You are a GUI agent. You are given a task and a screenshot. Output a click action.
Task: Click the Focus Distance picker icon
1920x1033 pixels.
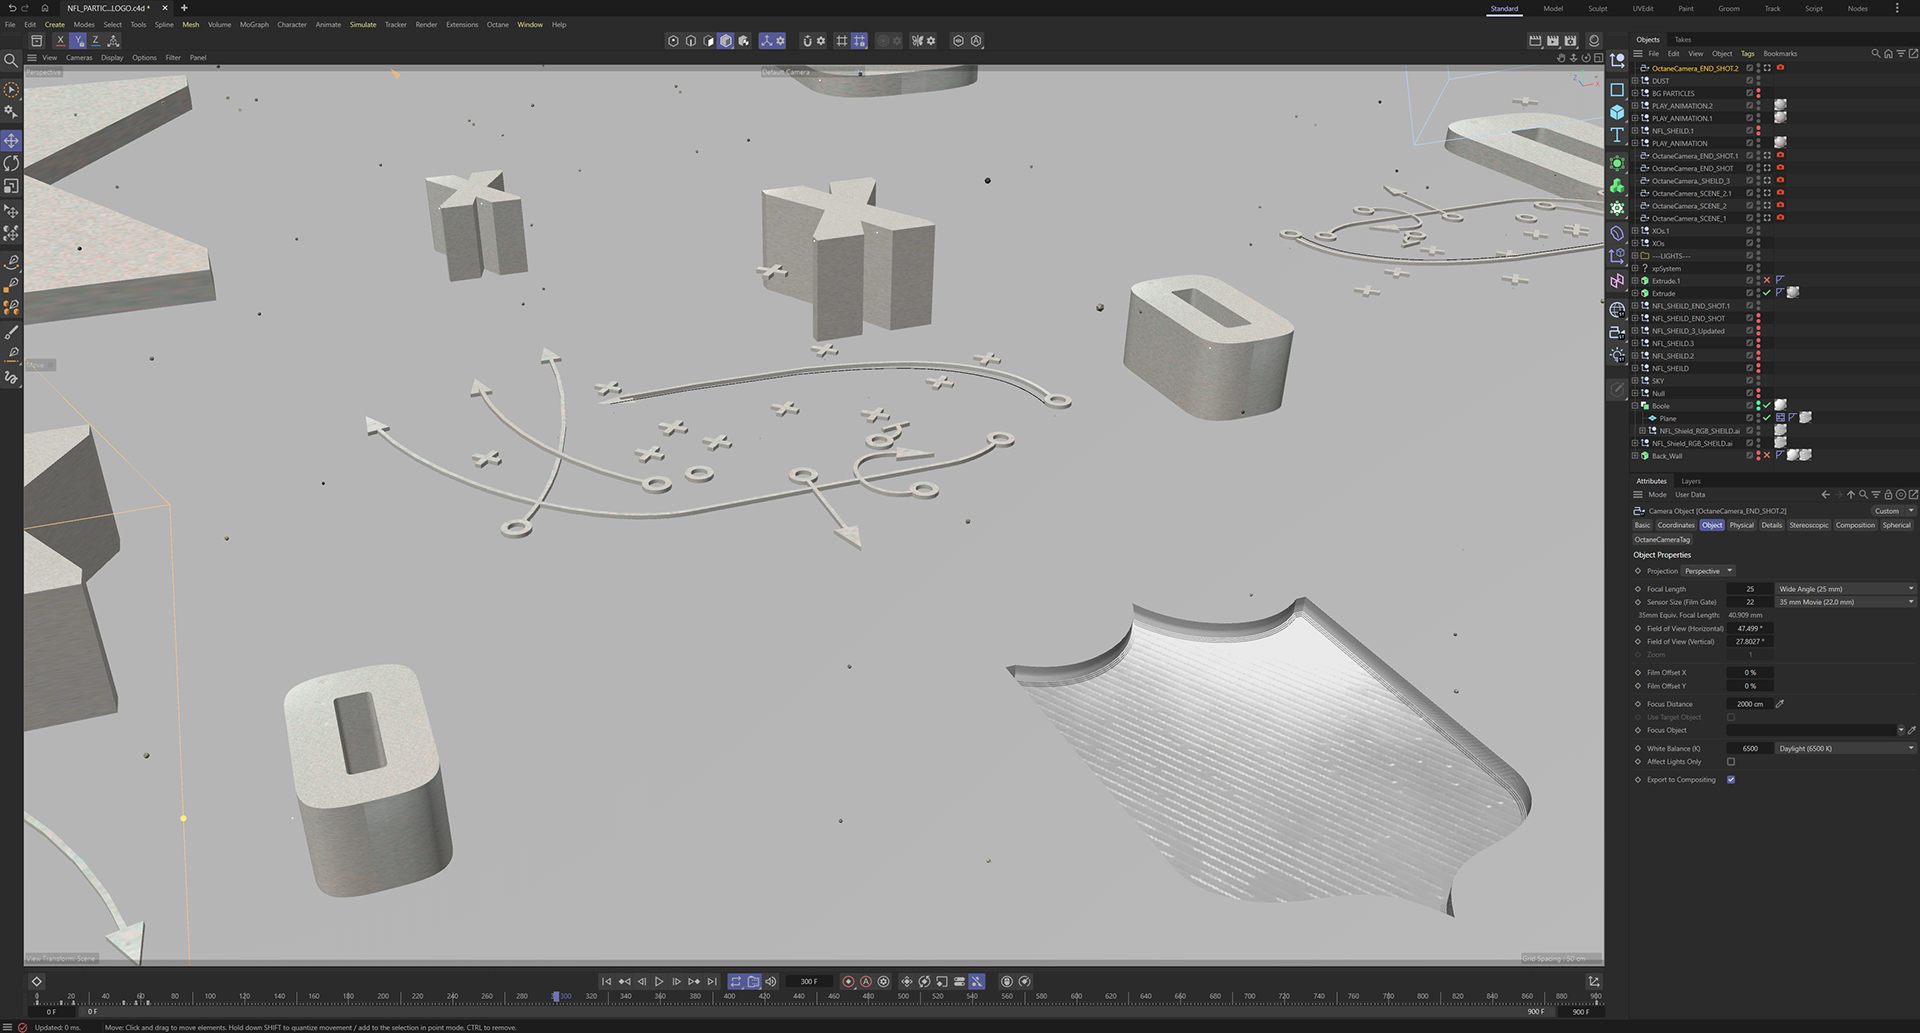1780,704
